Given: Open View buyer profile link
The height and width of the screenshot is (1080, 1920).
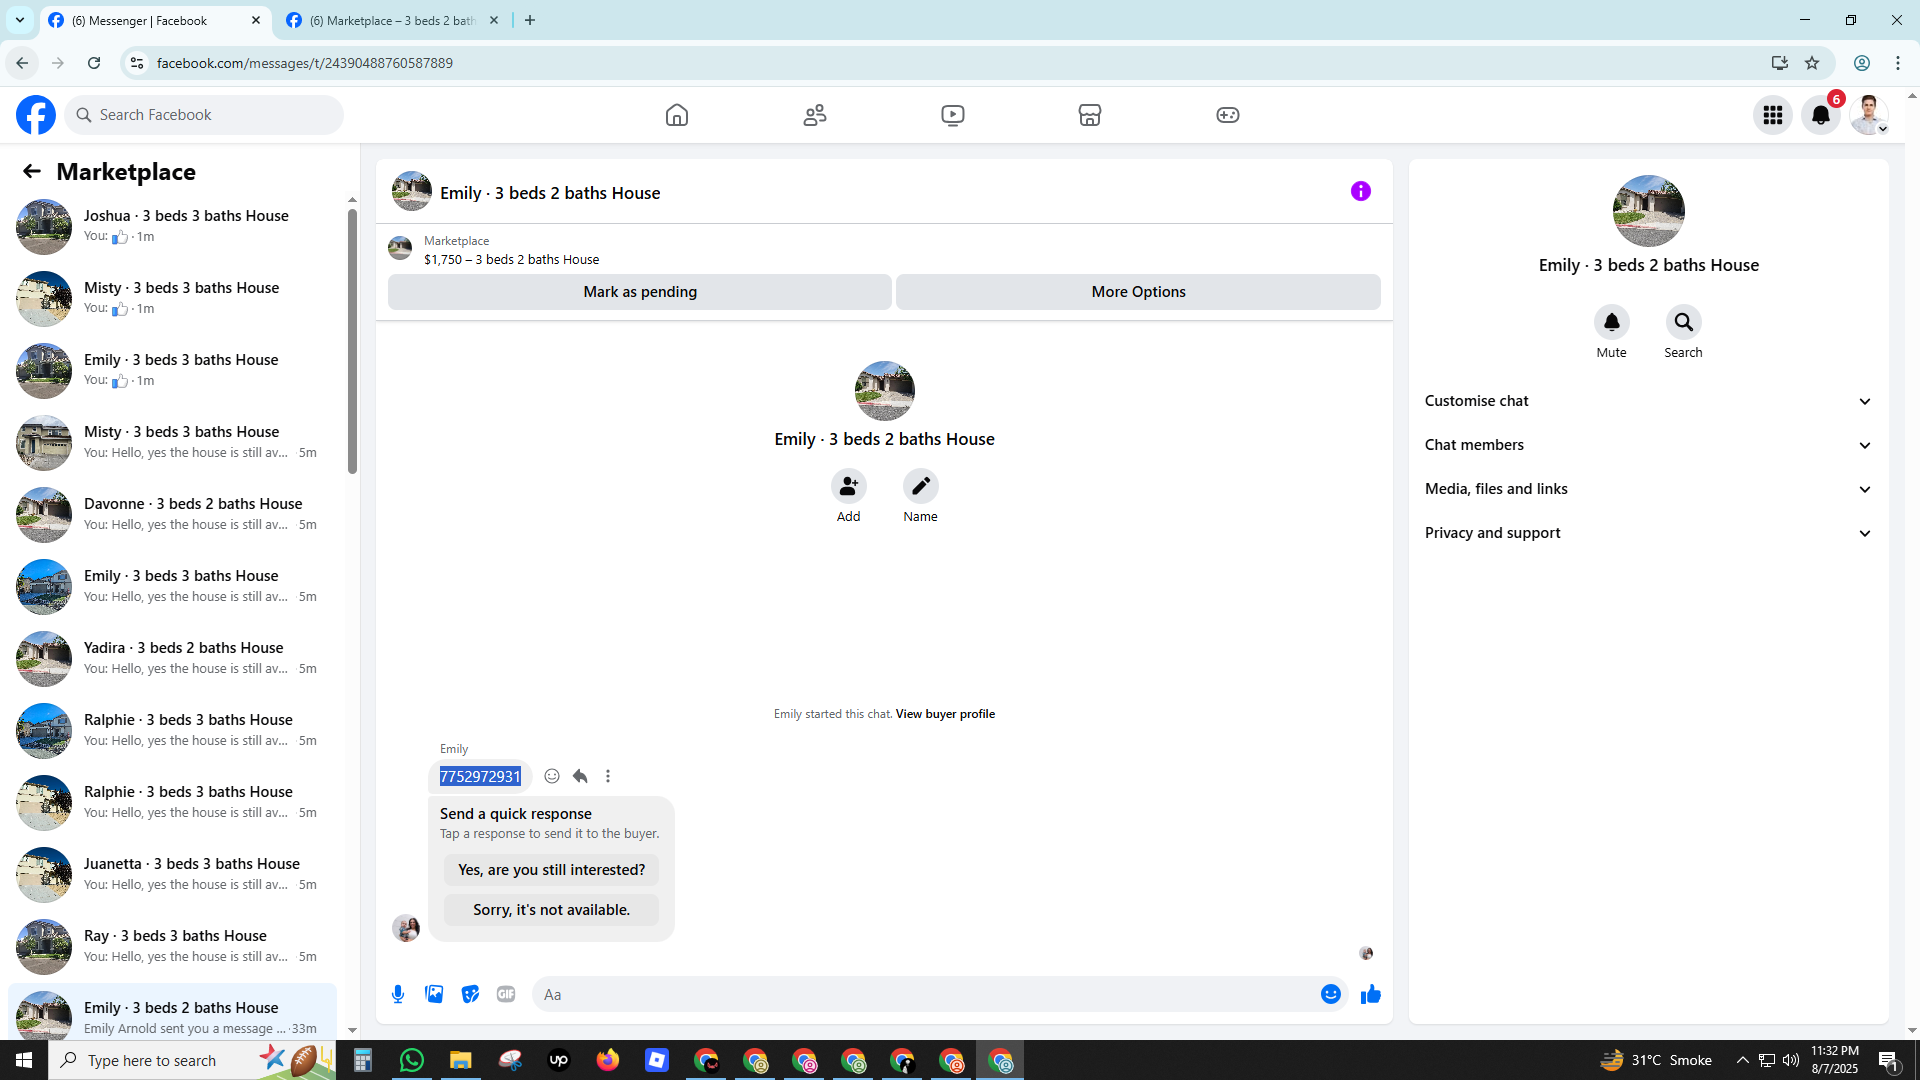Looking at the screenshot, I should click(944, 714).
